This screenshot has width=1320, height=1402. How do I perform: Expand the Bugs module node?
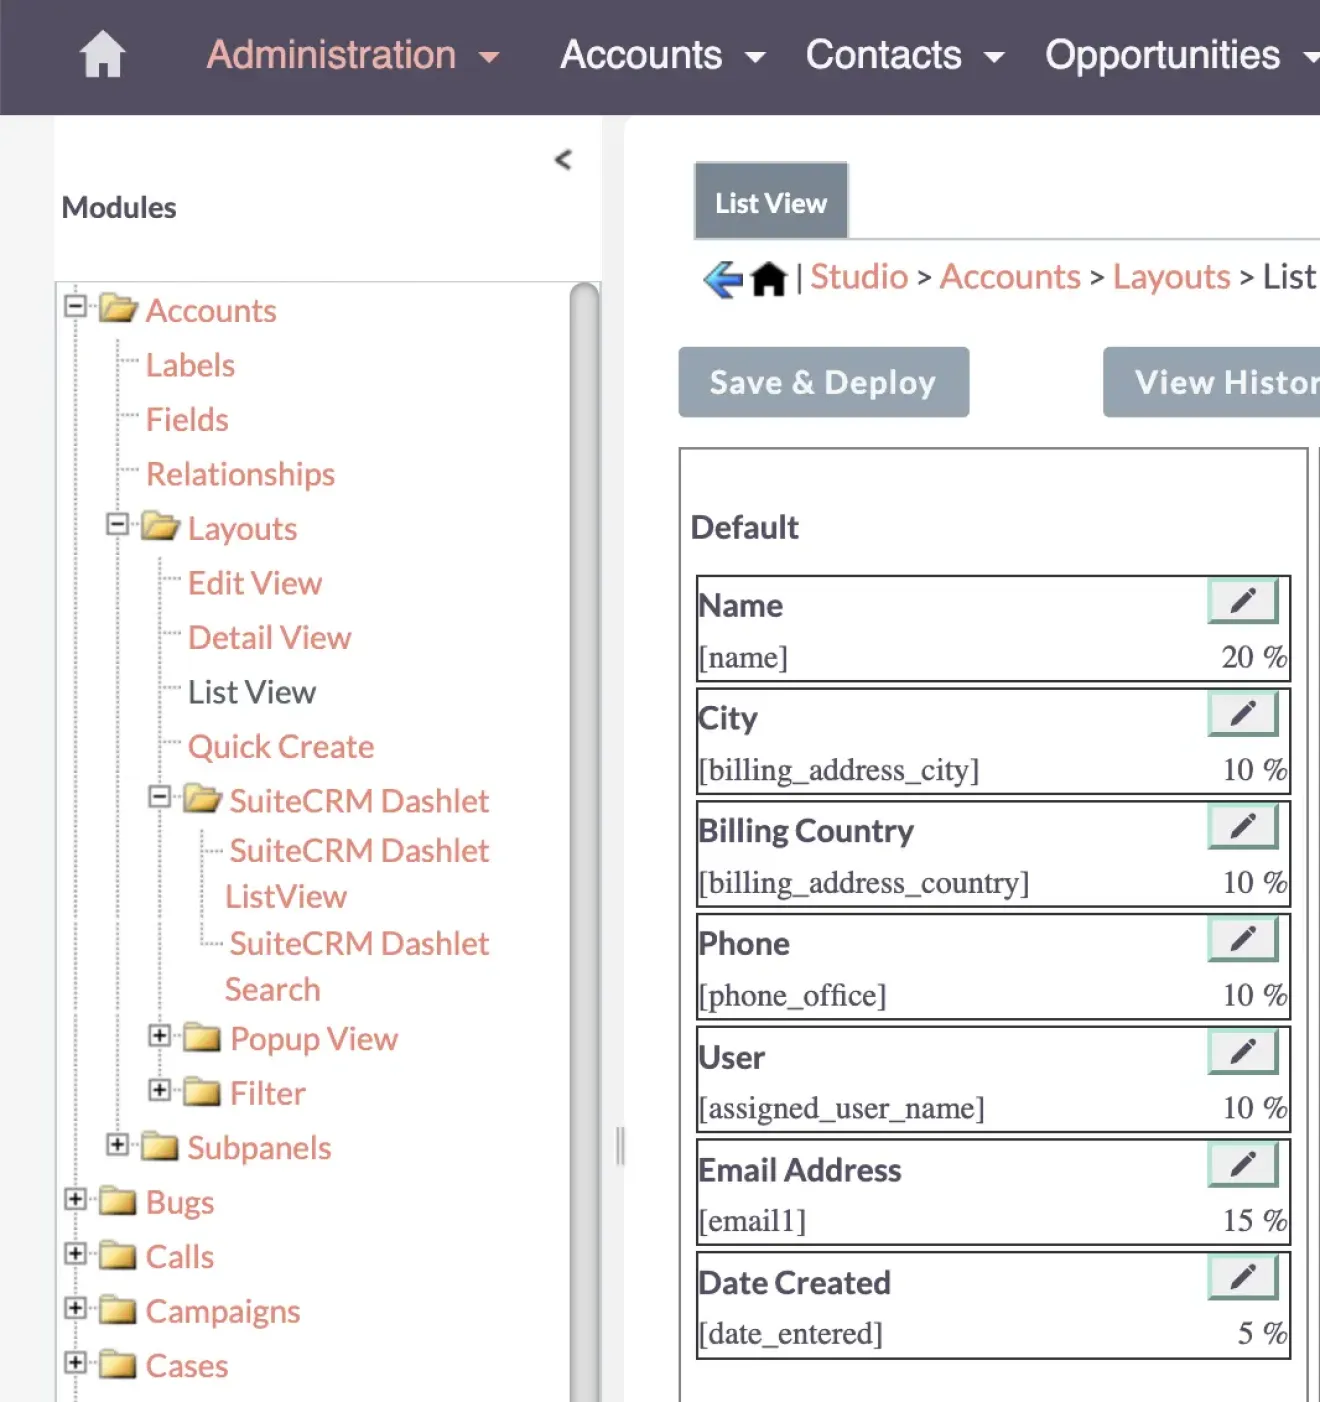[x=74, y=1199]
